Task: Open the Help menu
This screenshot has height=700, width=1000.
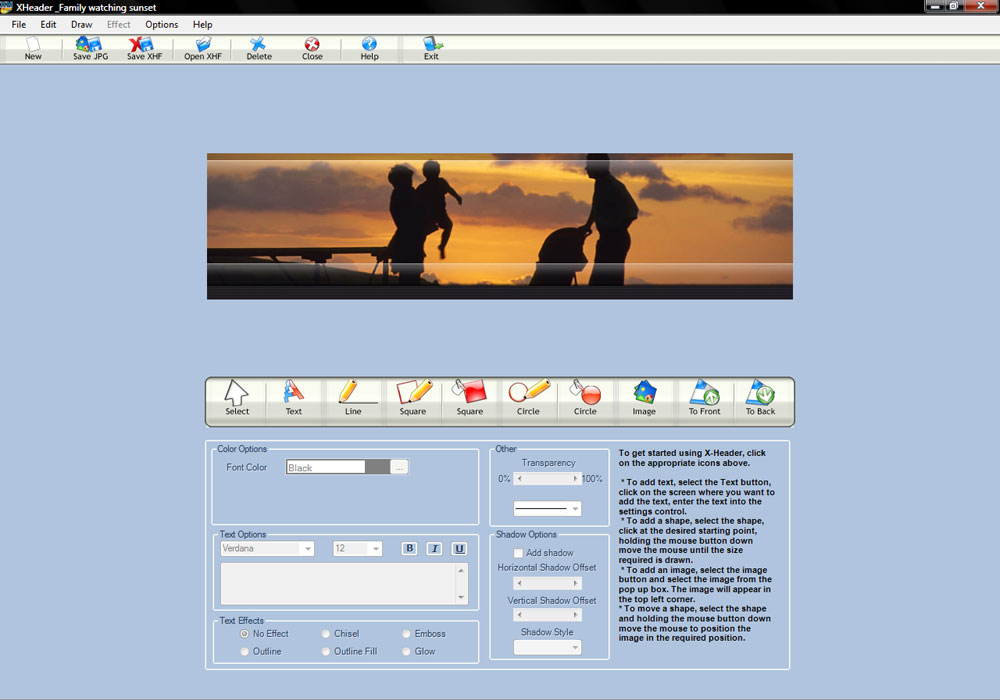Action: tap(203, 24)
